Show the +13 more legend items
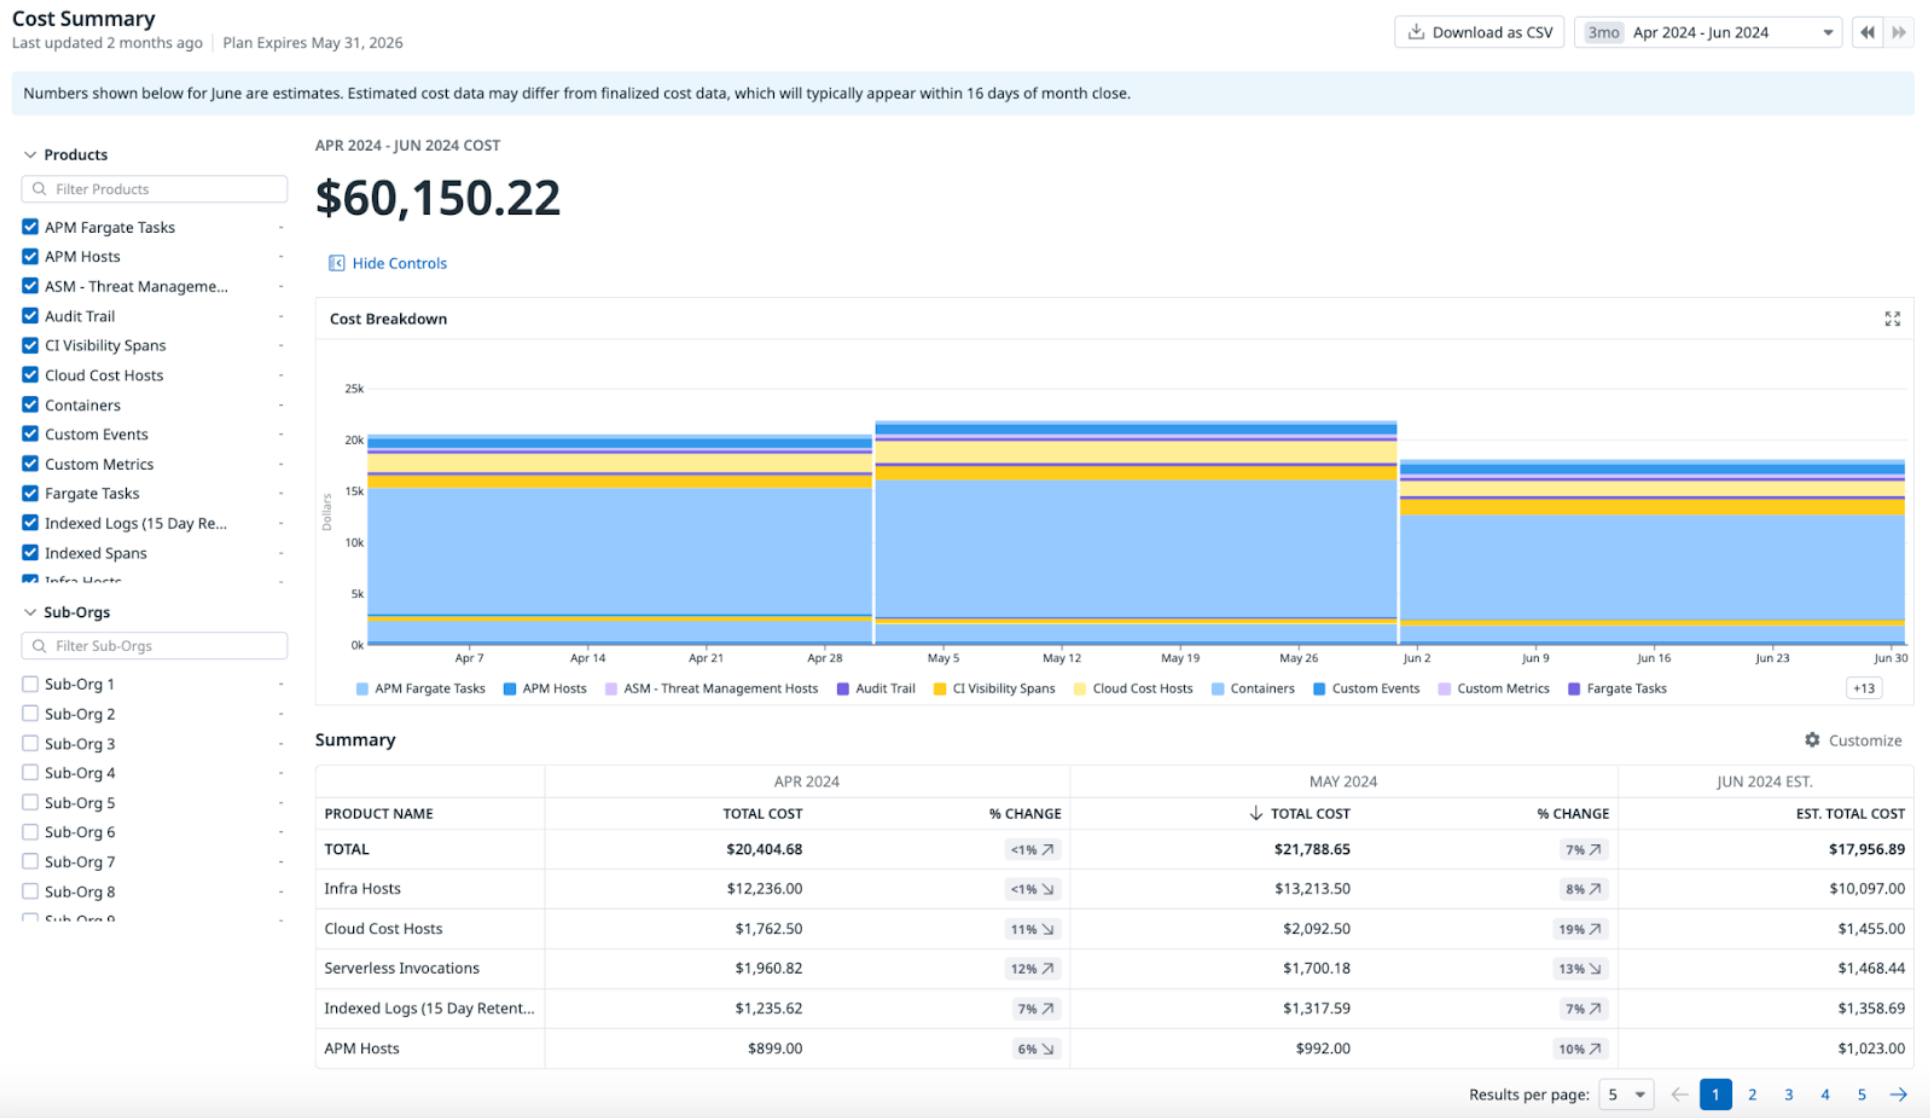 [x=1864, y=688]
